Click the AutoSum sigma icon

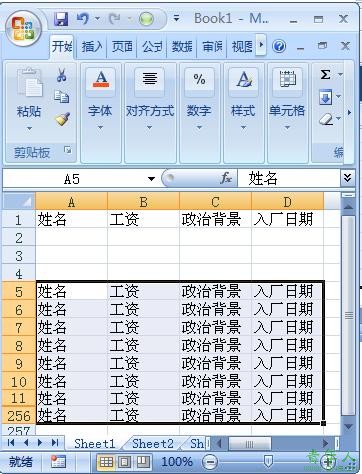click(x=325, y=74)
